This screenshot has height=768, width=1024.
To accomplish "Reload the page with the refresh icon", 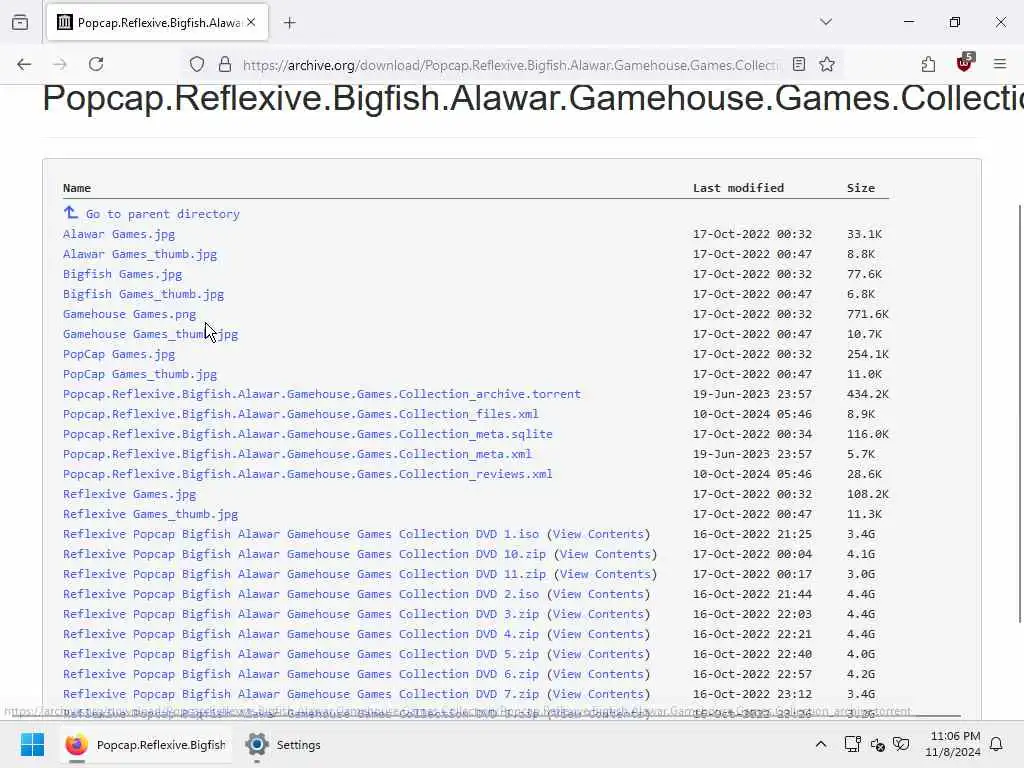I will (x=96, y=64).
